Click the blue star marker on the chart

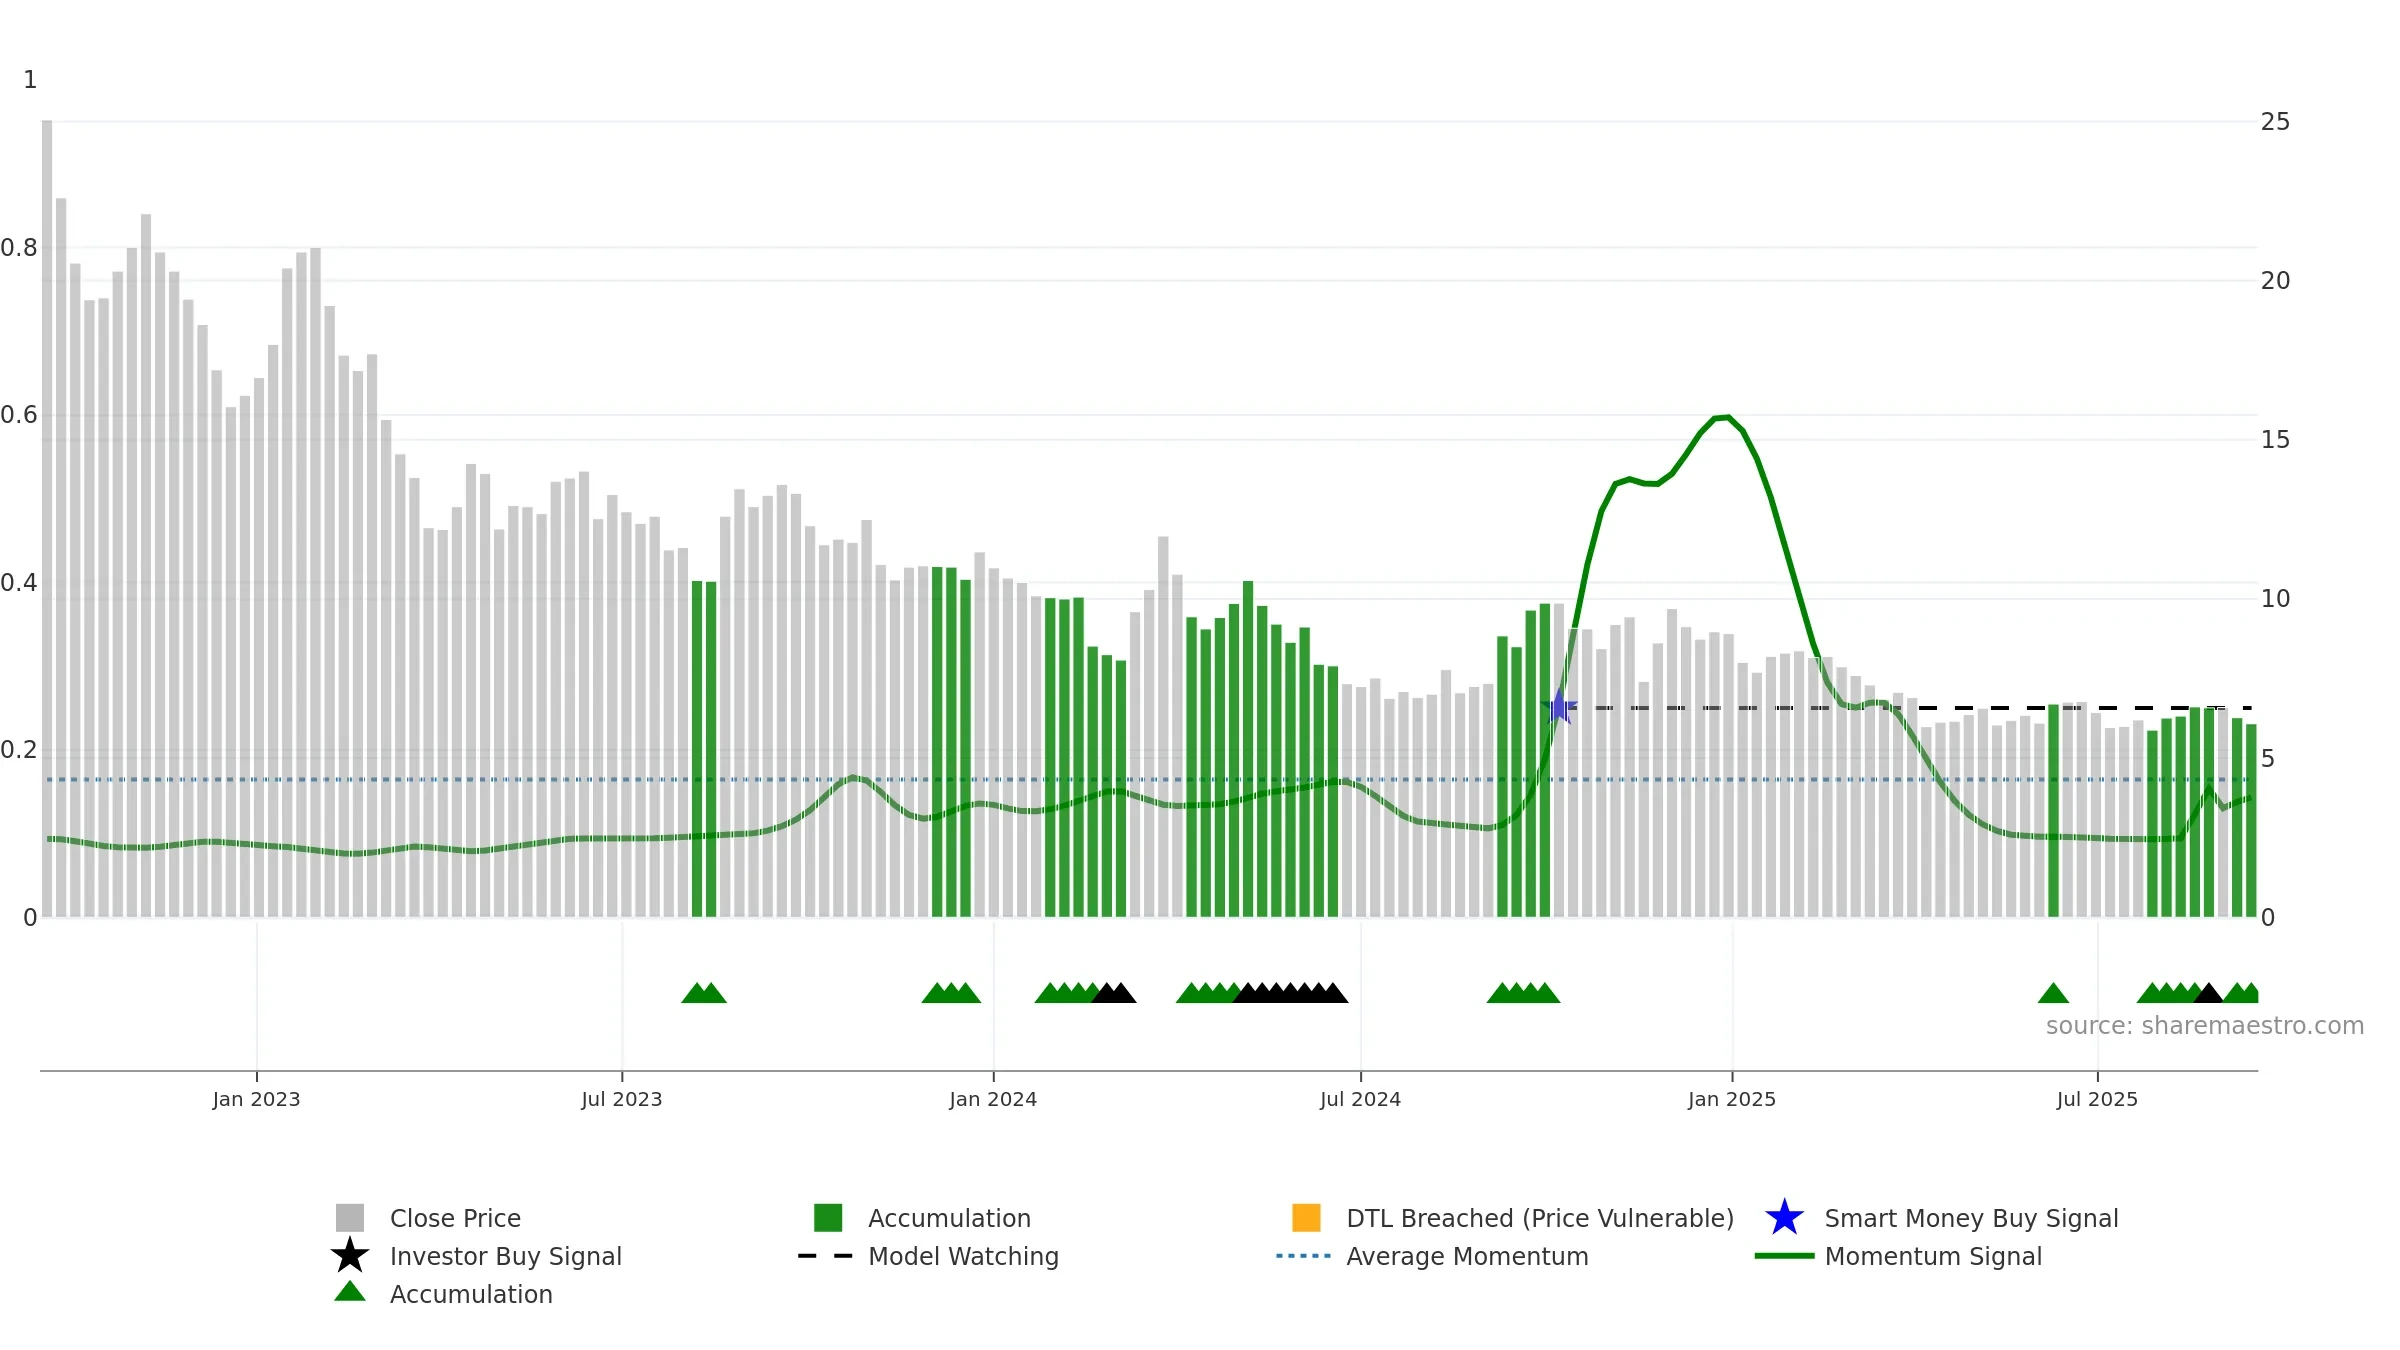click(1559, 707)
